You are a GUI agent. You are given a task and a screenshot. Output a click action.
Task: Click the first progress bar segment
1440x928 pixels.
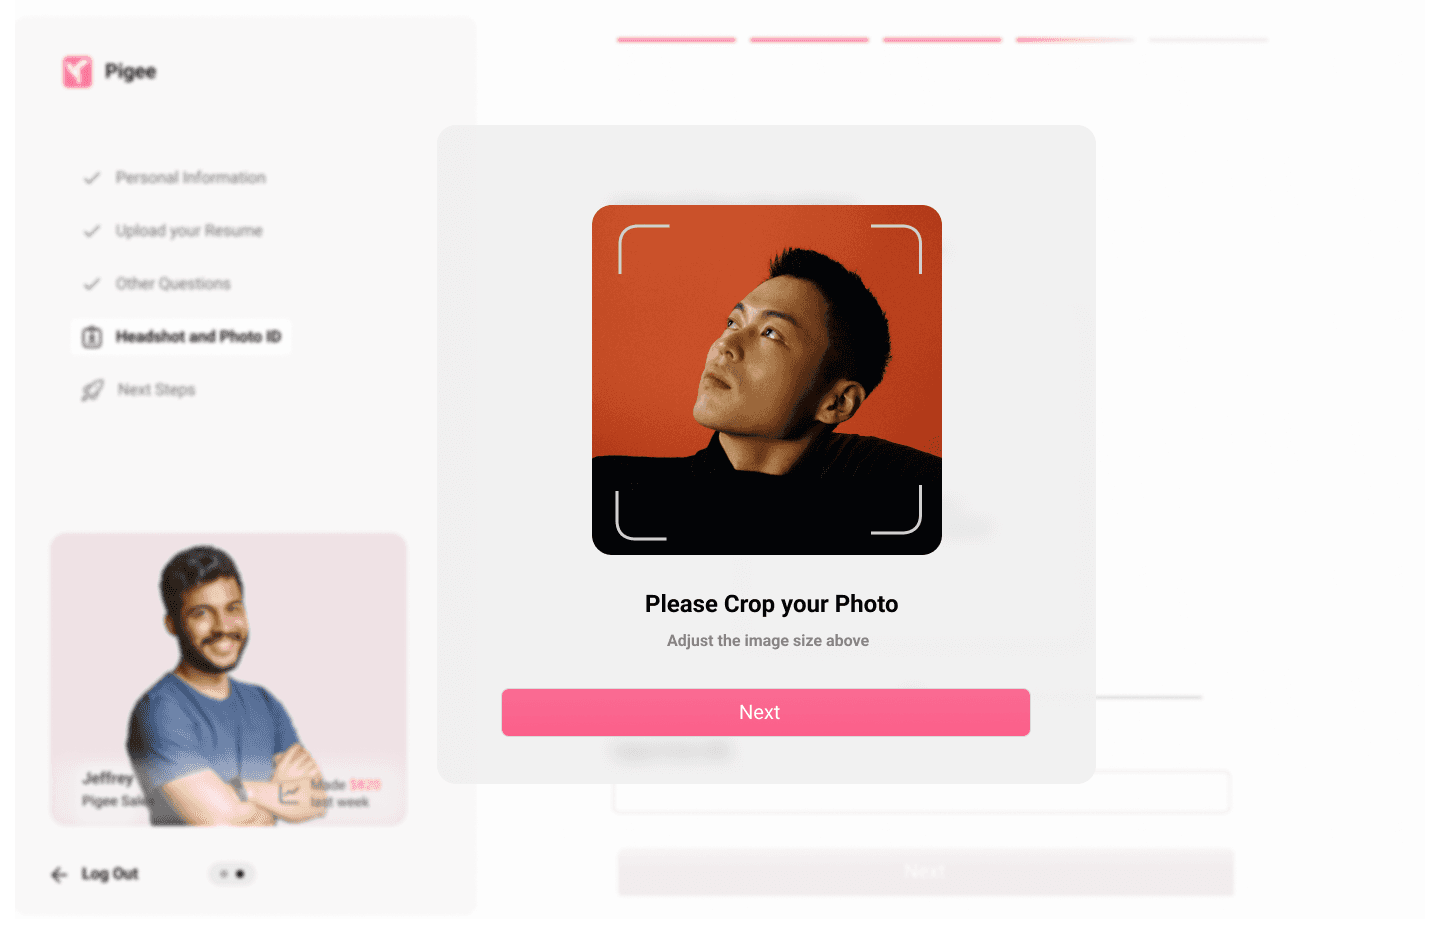pos(676,40)
